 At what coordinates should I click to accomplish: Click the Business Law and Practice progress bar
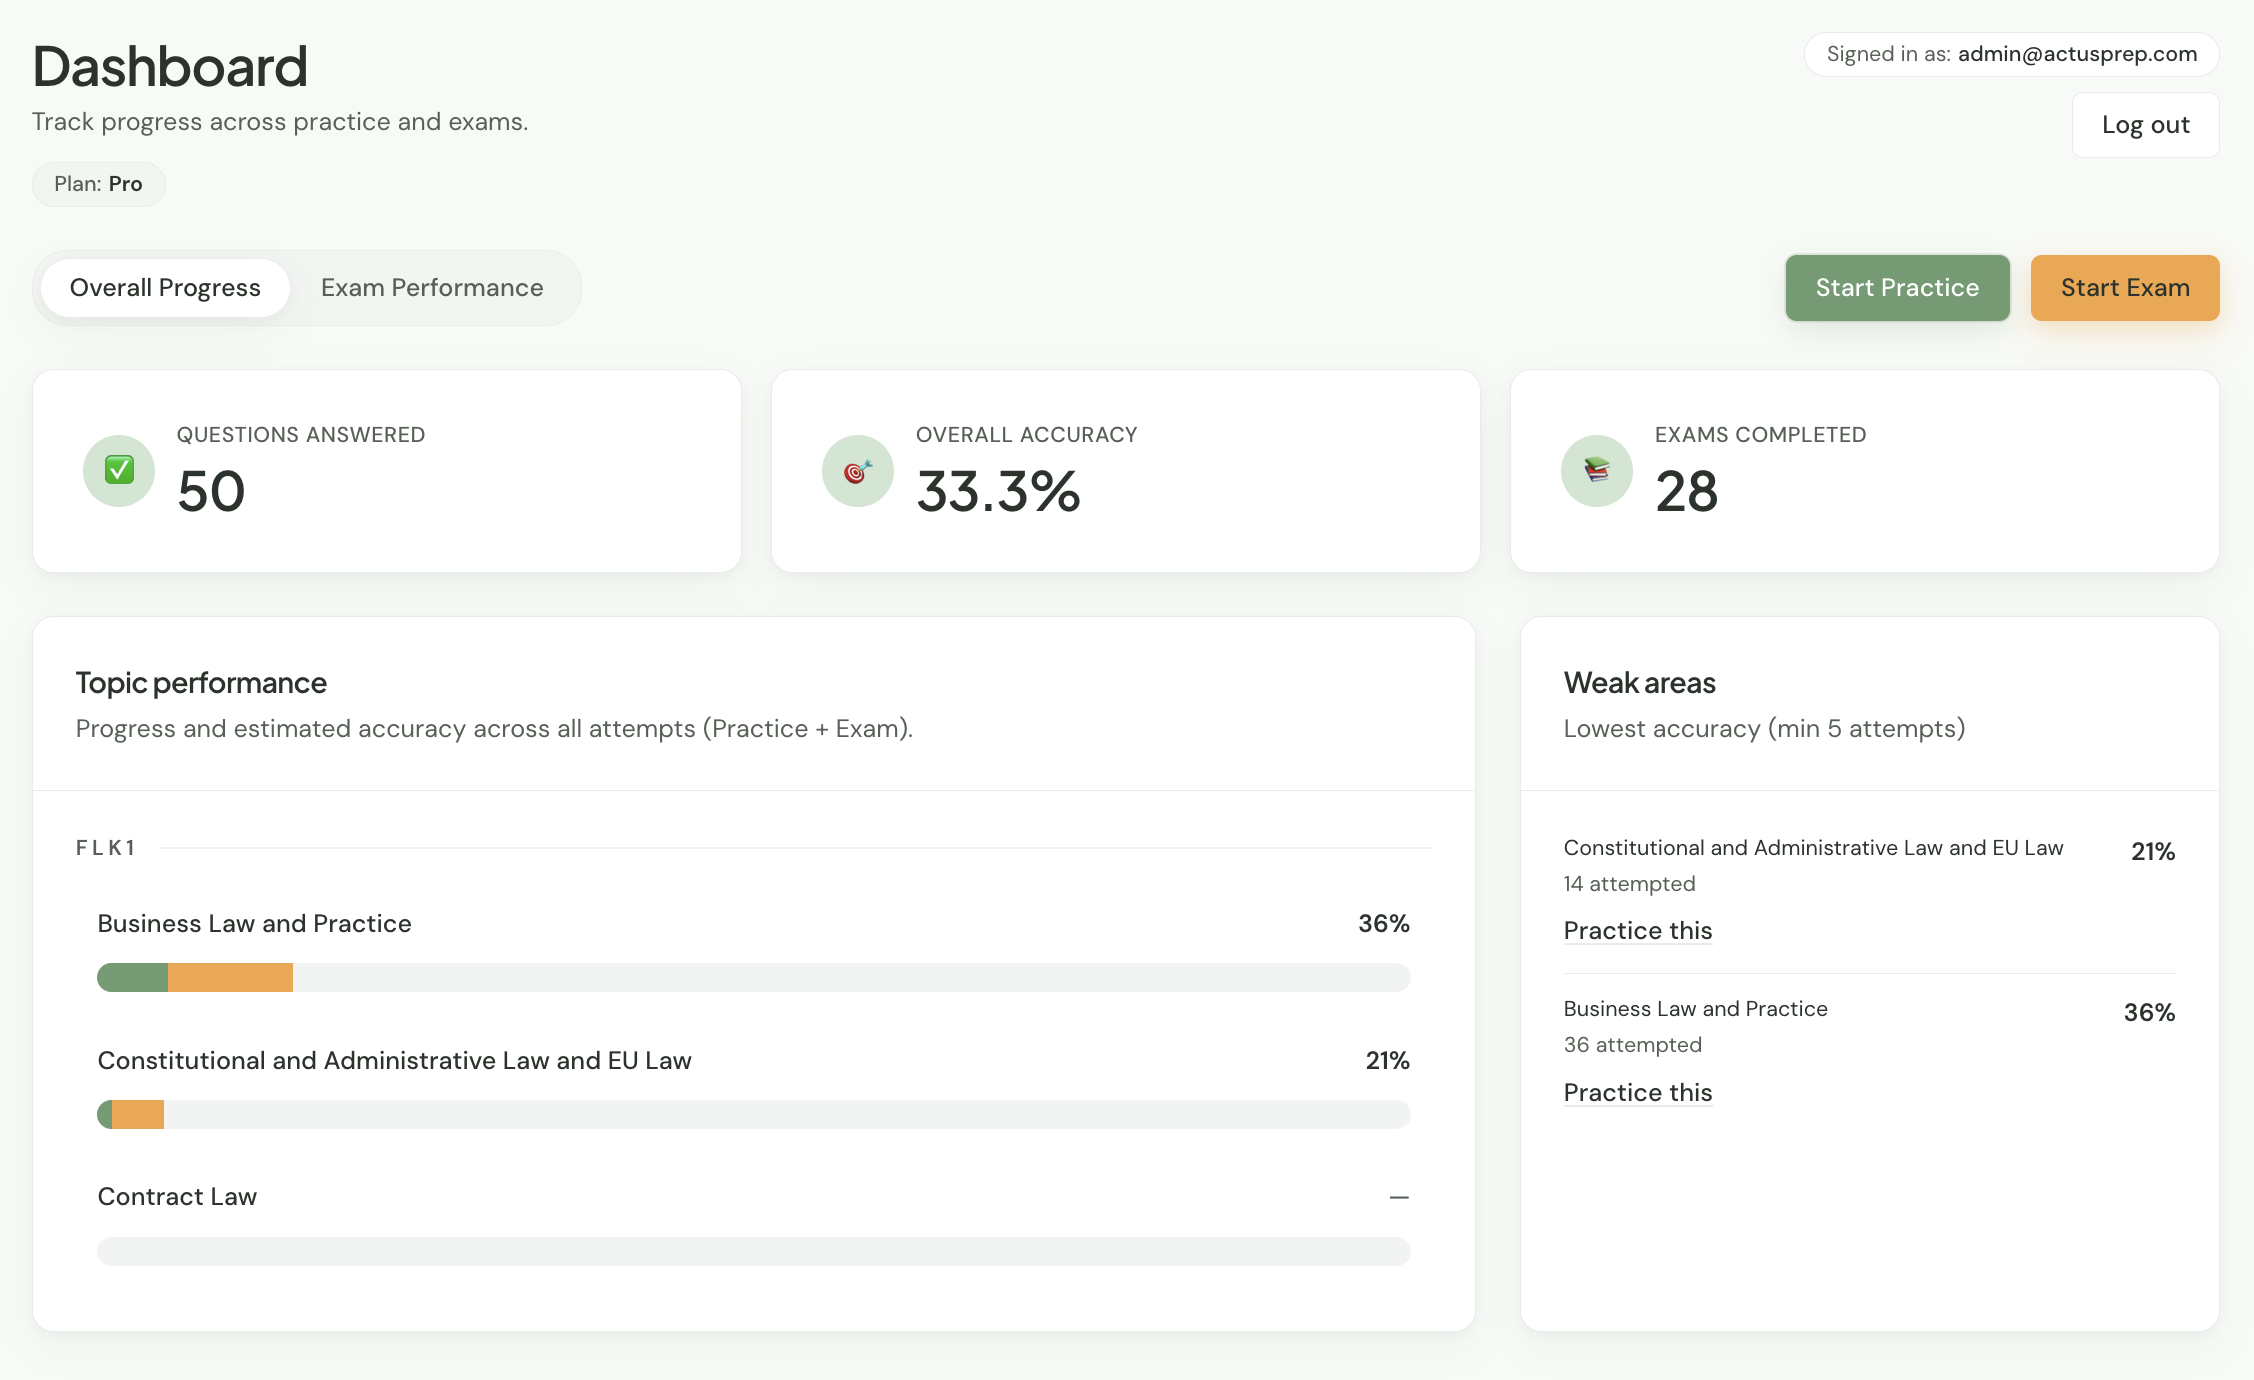click(x=753, y=977)
